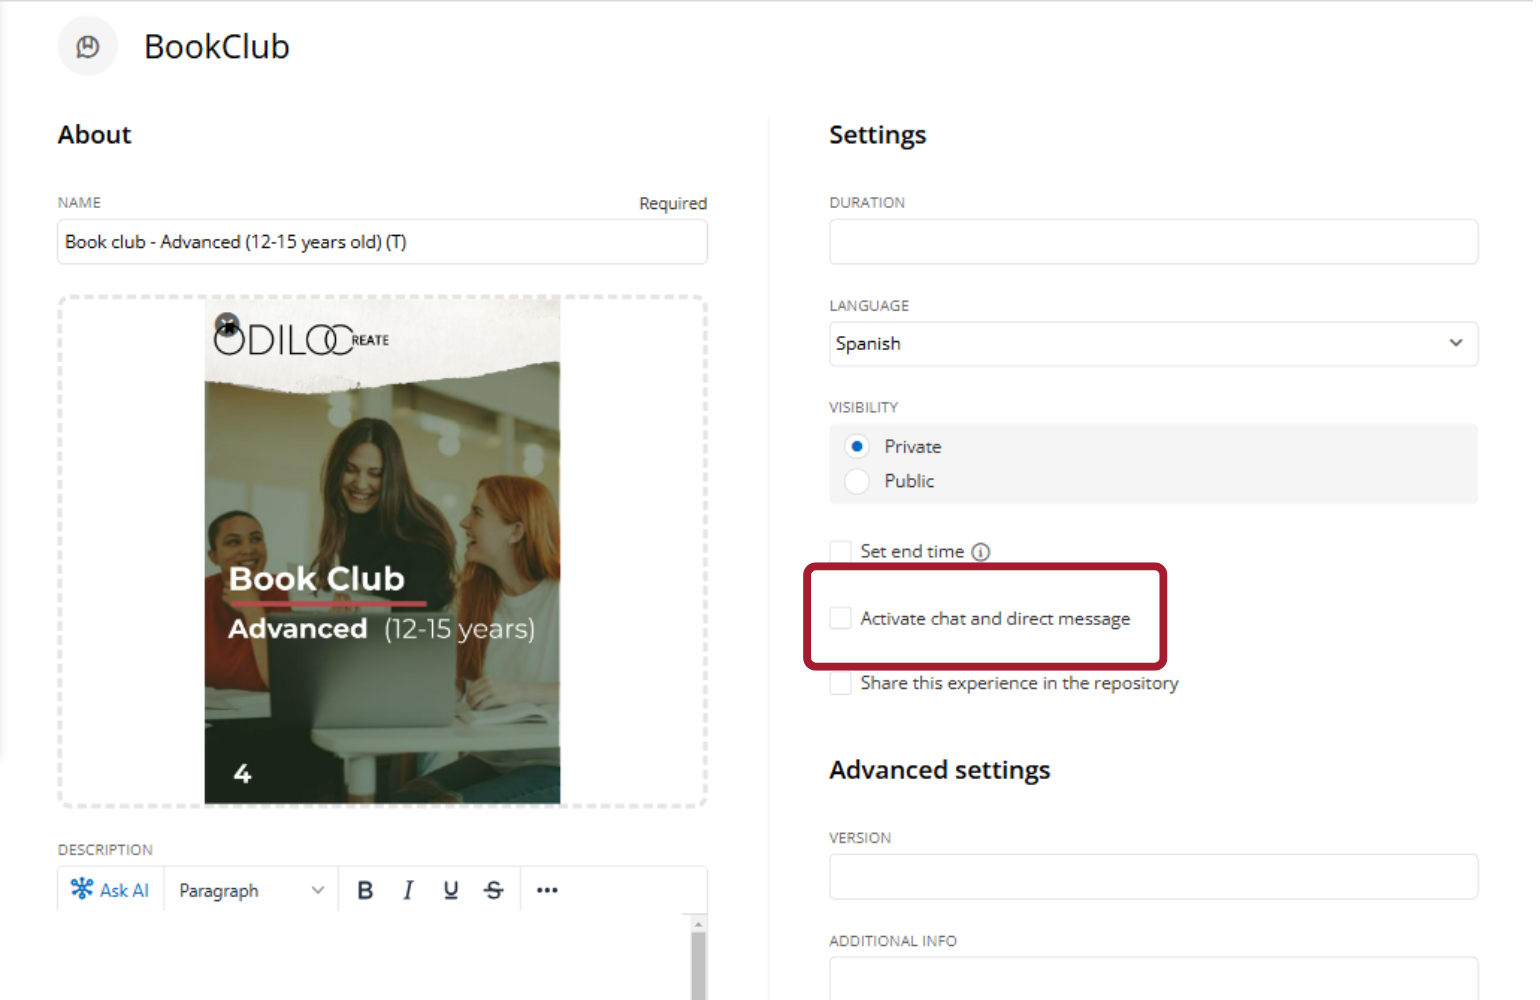The width and height of the screenshot is (1540, 1000).
Task: Click the BookClub round icon in header
Action: [x=88, y=46]
